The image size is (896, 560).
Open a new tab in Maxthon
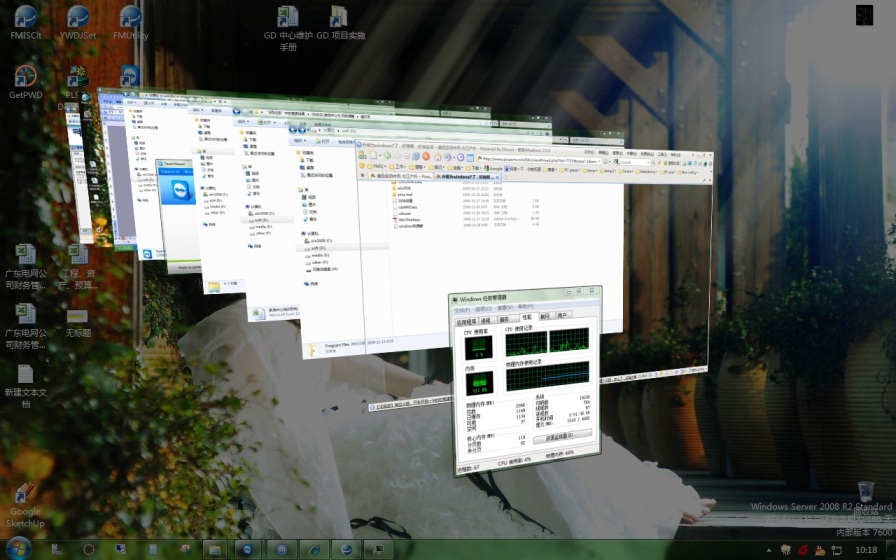coord(505,178)
